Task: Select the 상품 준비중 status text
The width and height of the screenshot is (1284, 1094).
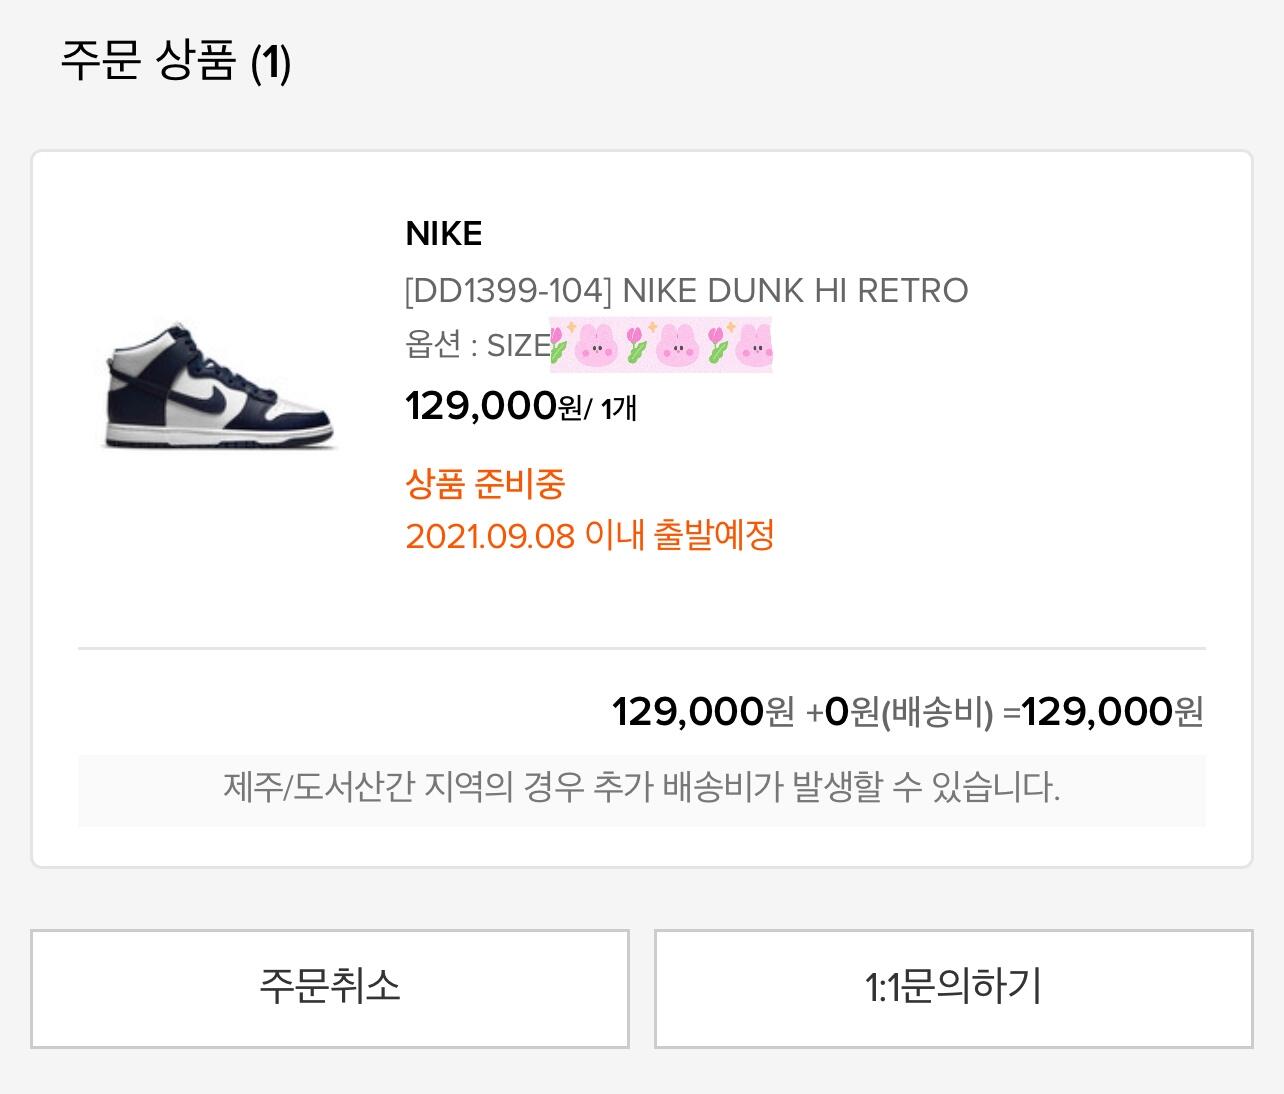Action: 485,484
